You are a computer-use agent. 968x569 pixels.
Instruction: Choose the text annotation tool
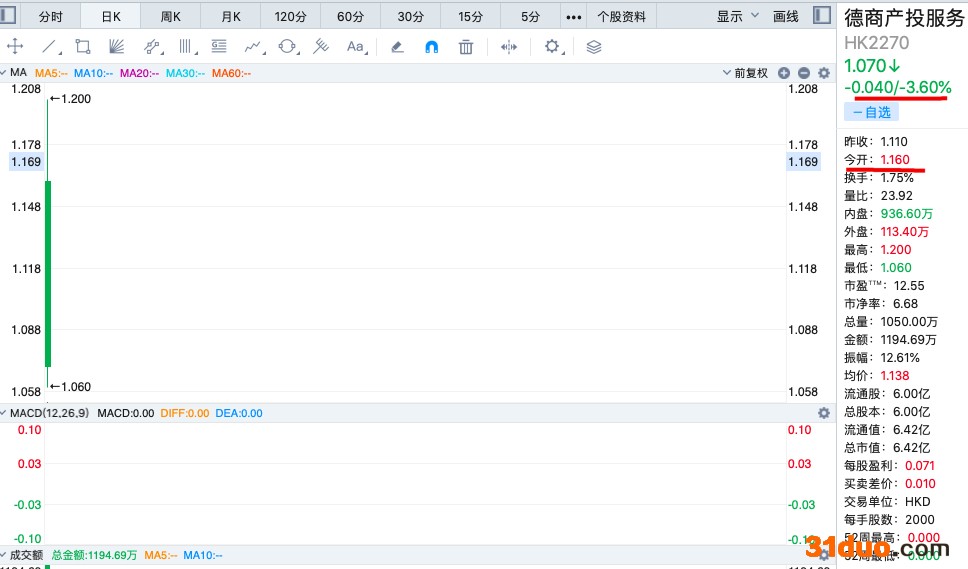[x=356, y=46]
